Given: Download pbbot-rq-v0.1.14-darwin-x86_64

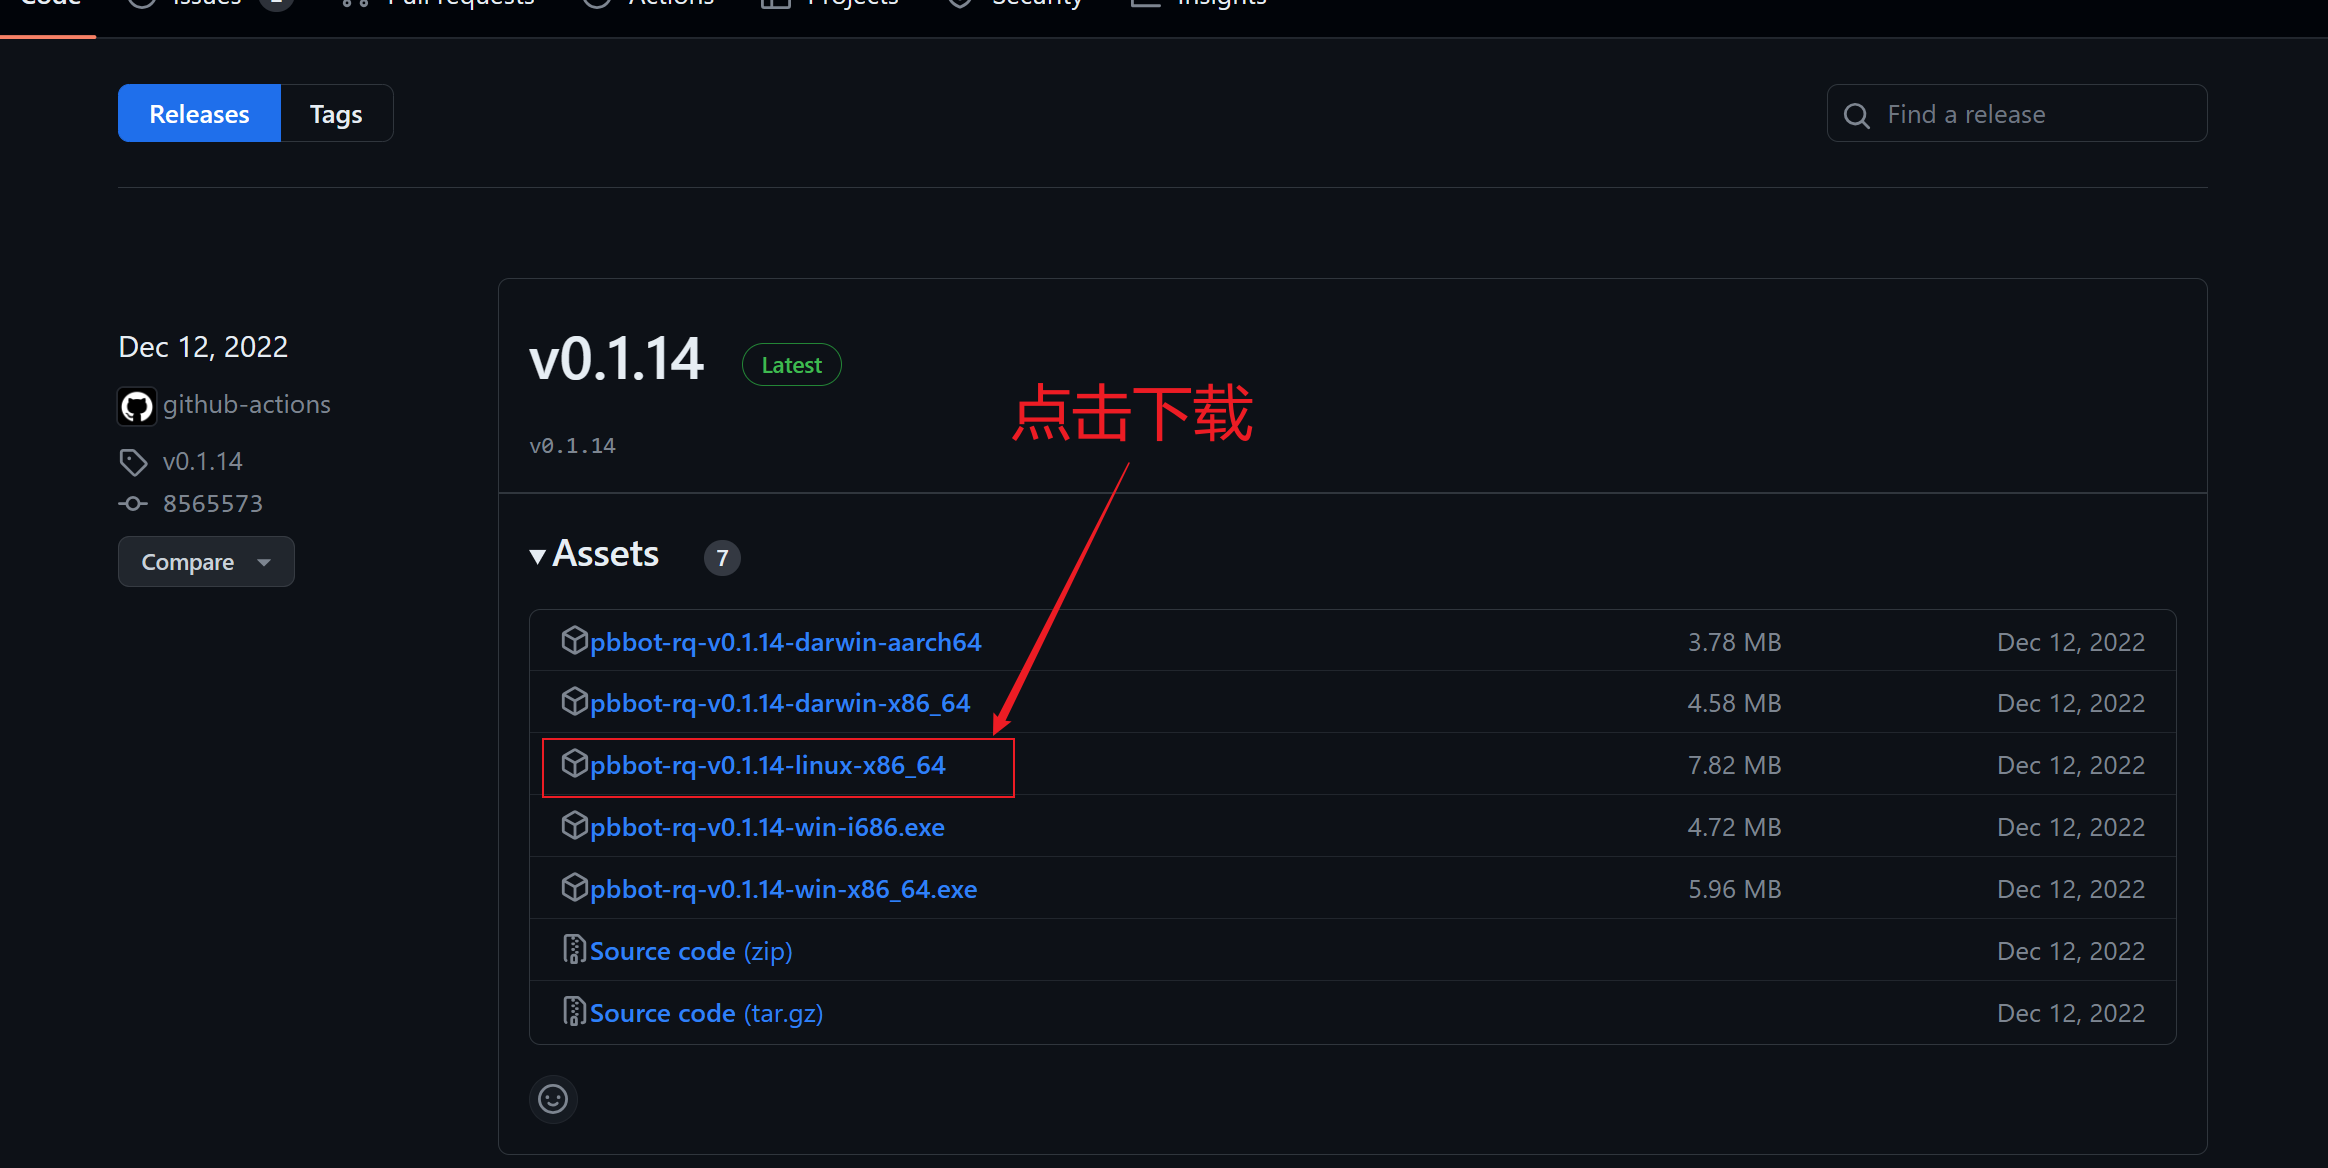Looking at the screenshot, I should [780, 704].
